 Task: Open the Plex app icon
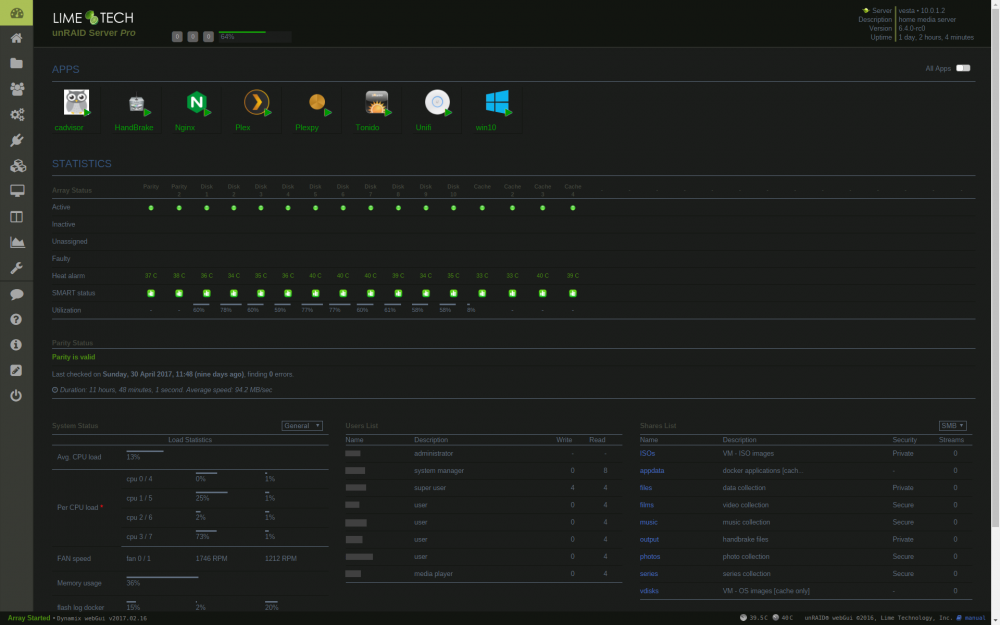(x=257, y=103)
